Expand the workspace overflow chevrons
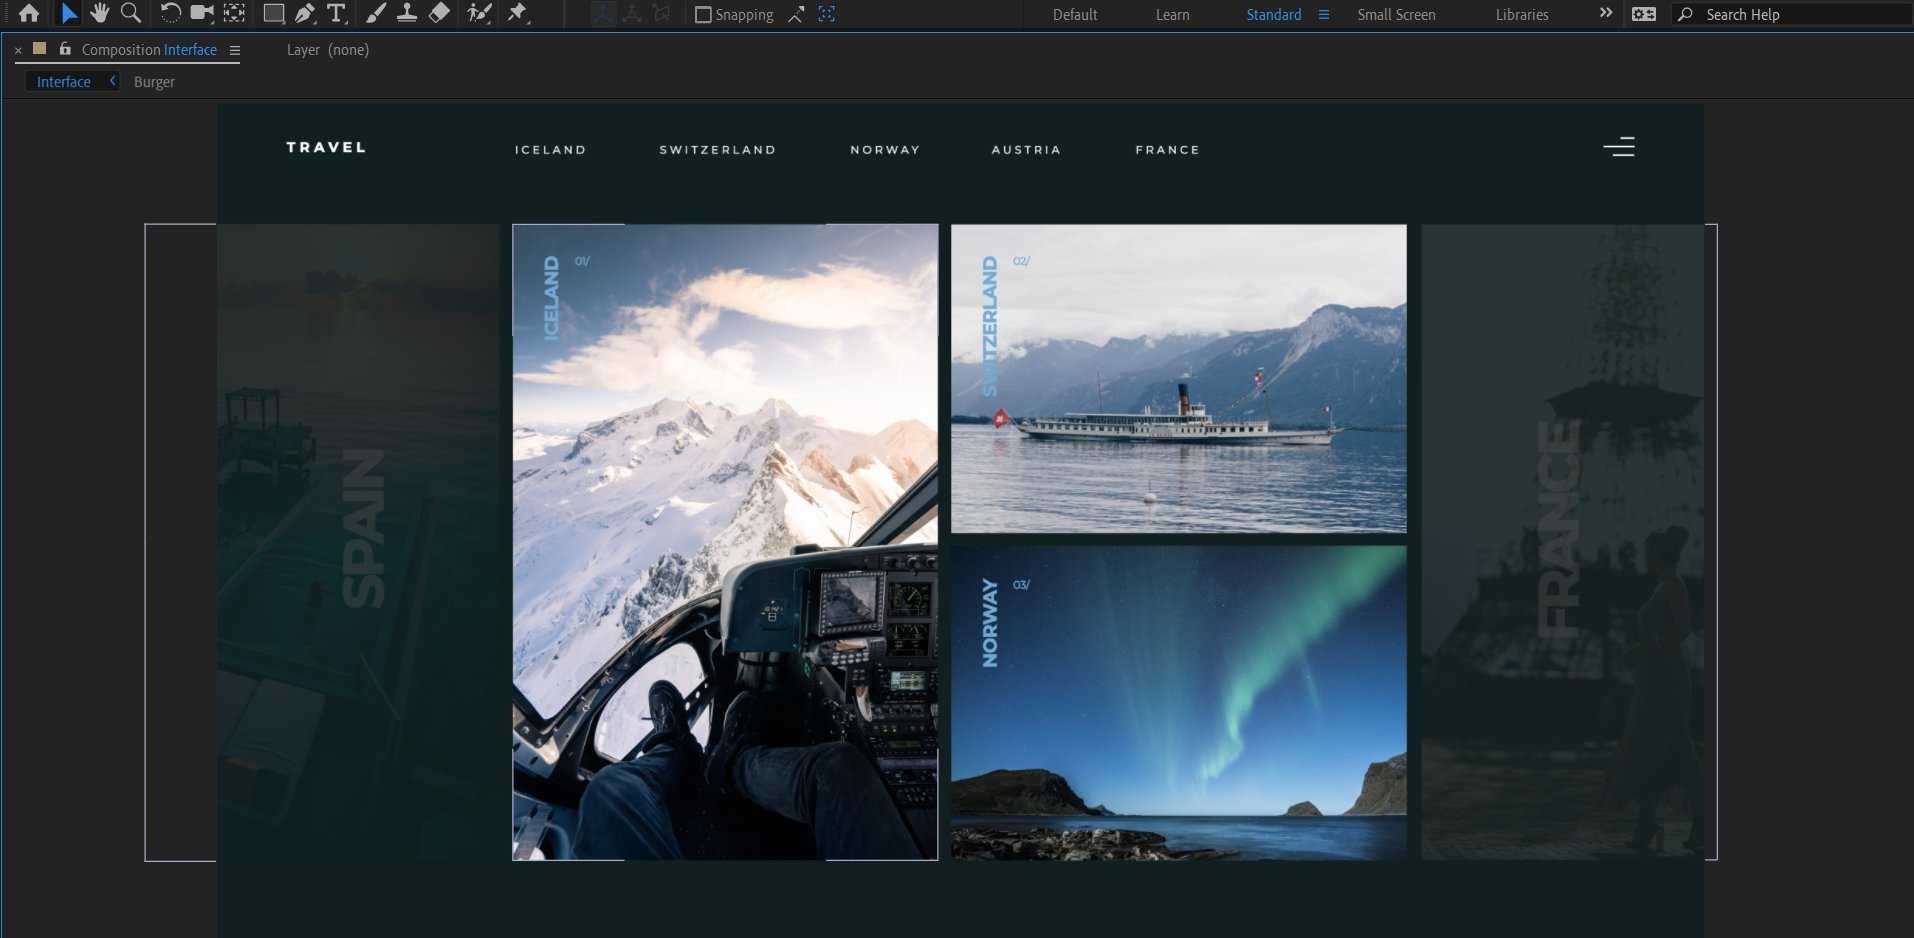 coord(1606,14)
